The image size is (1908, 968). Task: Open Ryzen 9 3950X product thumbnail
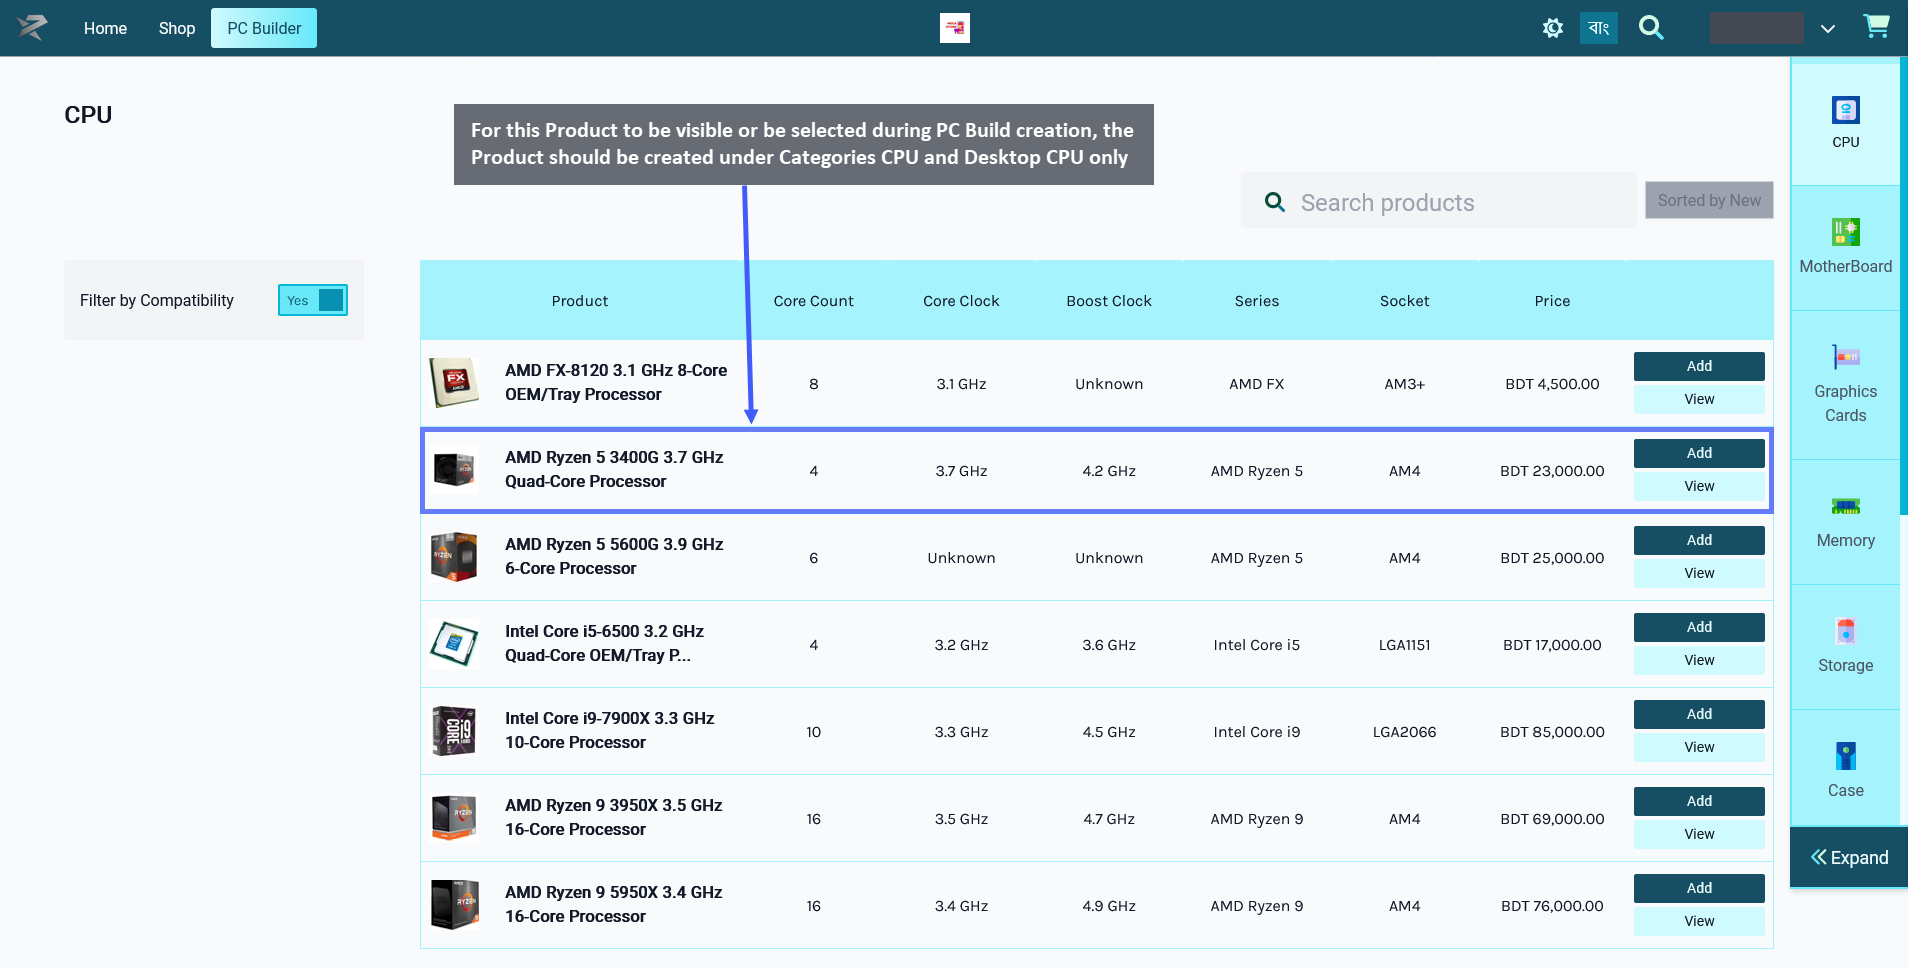pyautogui.click(x=454, y=817)
